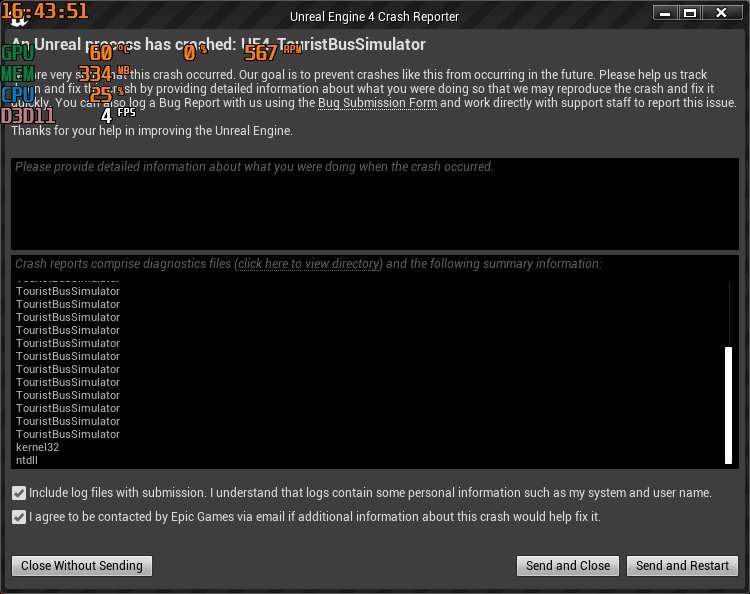Click the GPU label in the overlay

click(x=18, y=53)
